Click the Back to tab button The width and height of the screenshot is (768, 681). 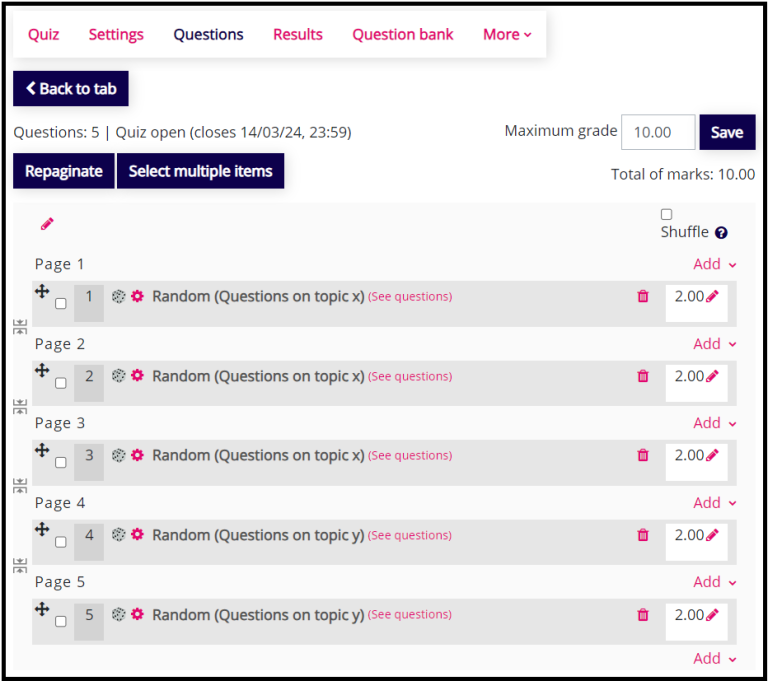point(71,89)
